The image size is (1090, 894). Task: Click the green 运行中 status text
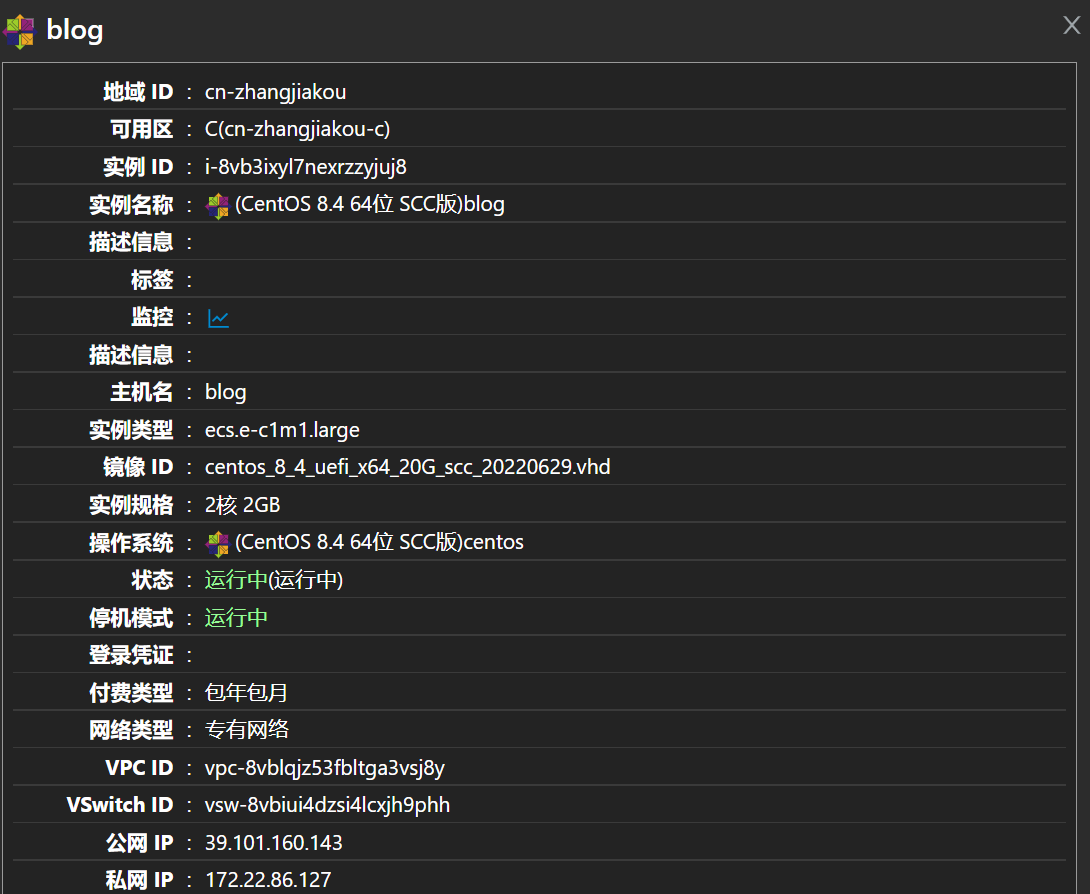236,580
